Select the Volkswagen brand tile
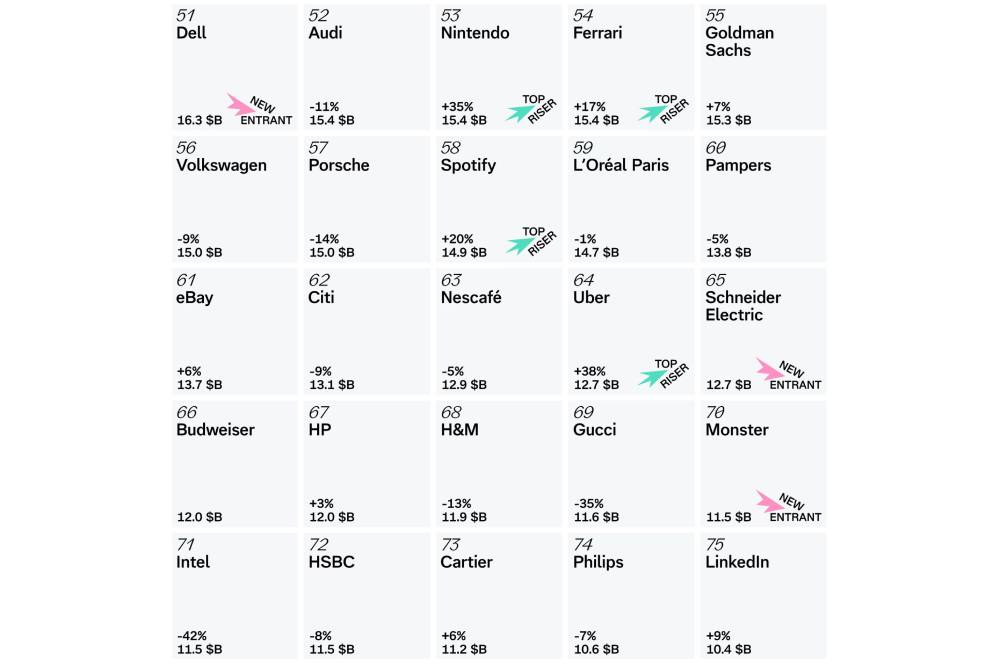1000x667 pixels. [x=234, y=199]
